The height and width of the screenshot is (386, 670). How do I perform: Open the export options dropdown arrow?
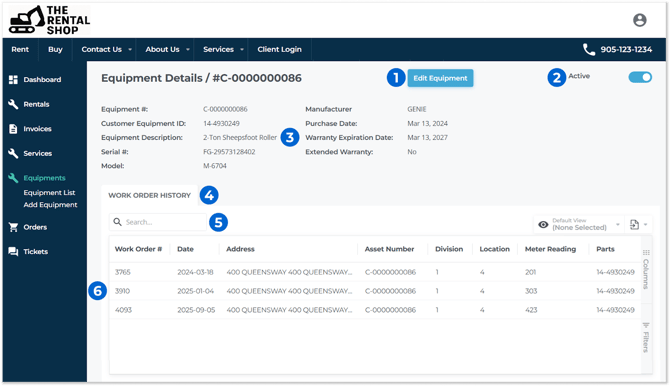[645, 224]
